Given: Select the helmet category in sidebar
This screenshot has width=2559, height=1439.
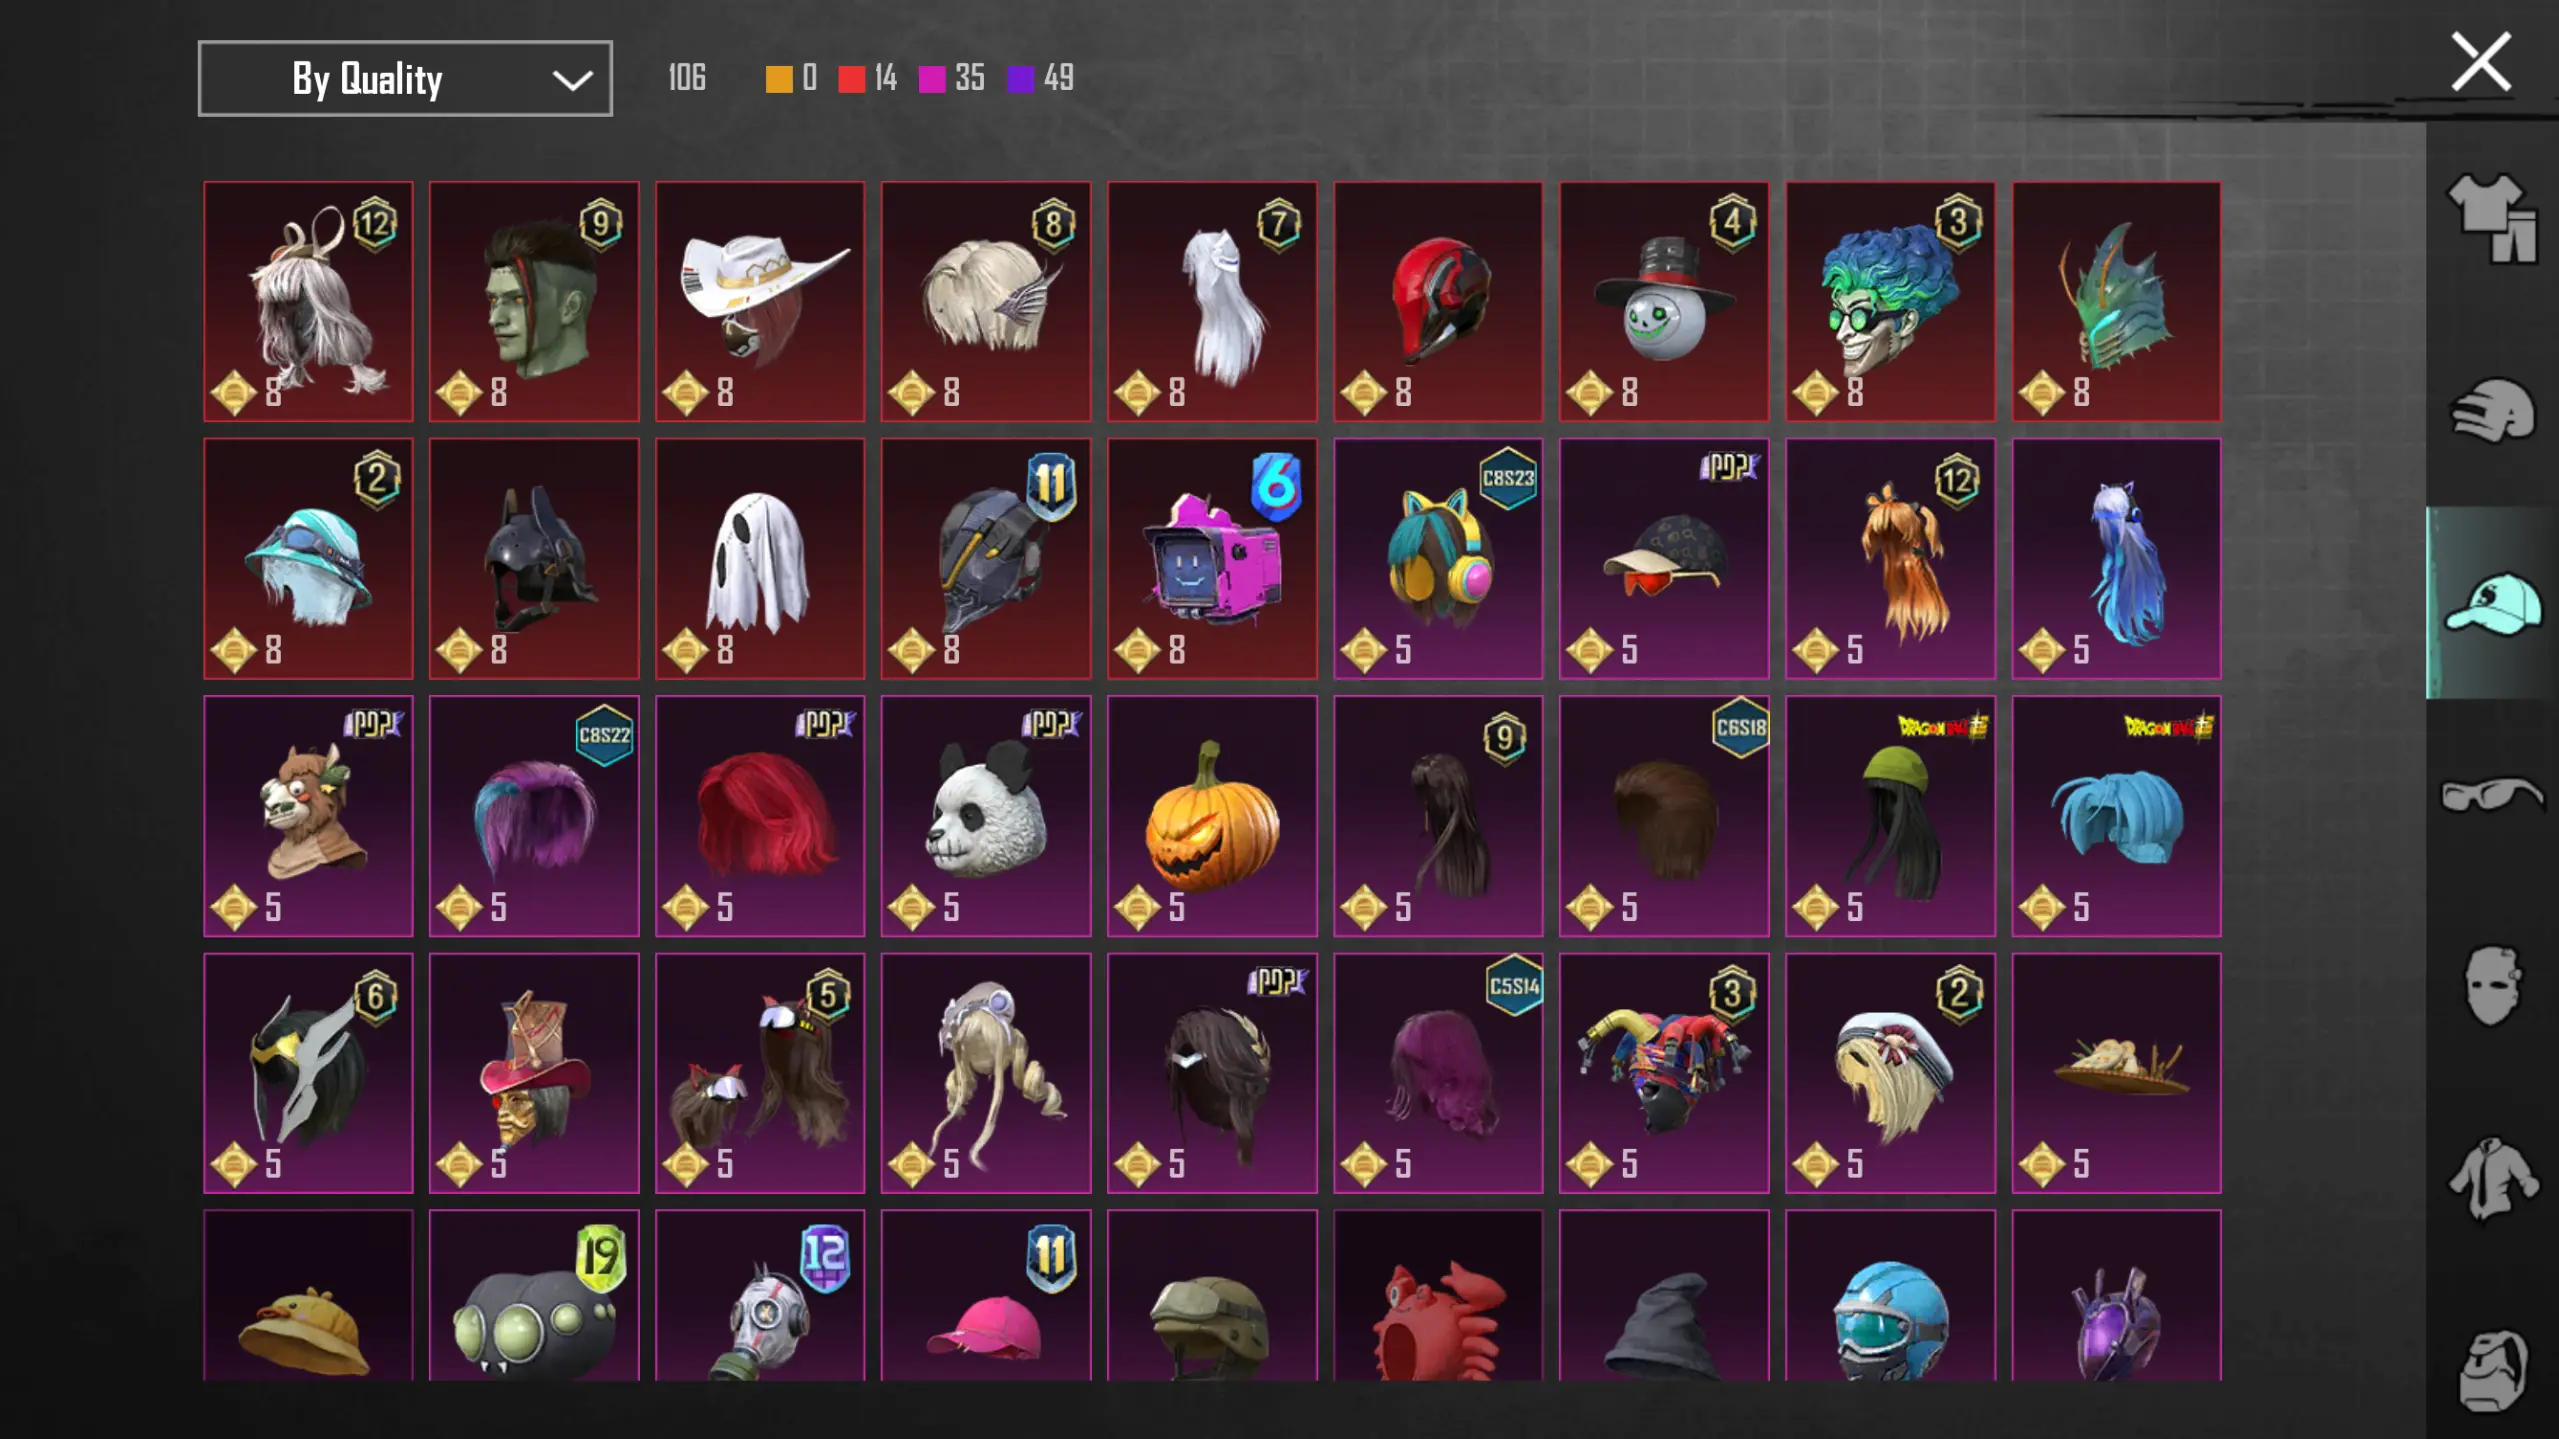Looking at the screenshot, I should (x=2491, y=410).
